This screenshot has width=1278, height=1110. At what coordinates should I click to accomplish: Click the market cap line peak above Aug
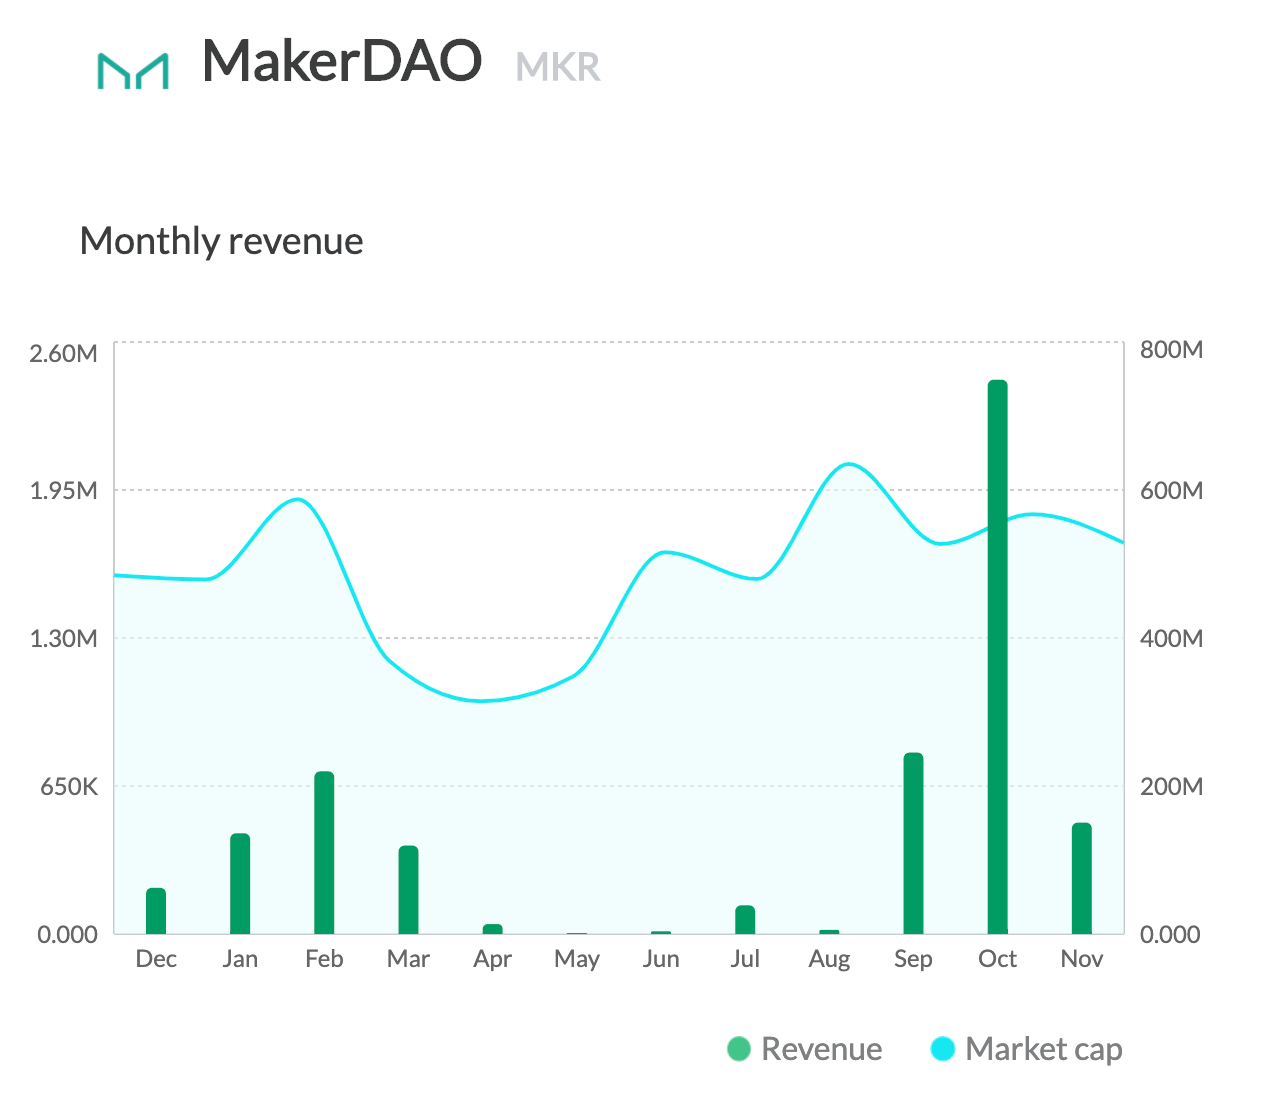(x=848, y=464)
